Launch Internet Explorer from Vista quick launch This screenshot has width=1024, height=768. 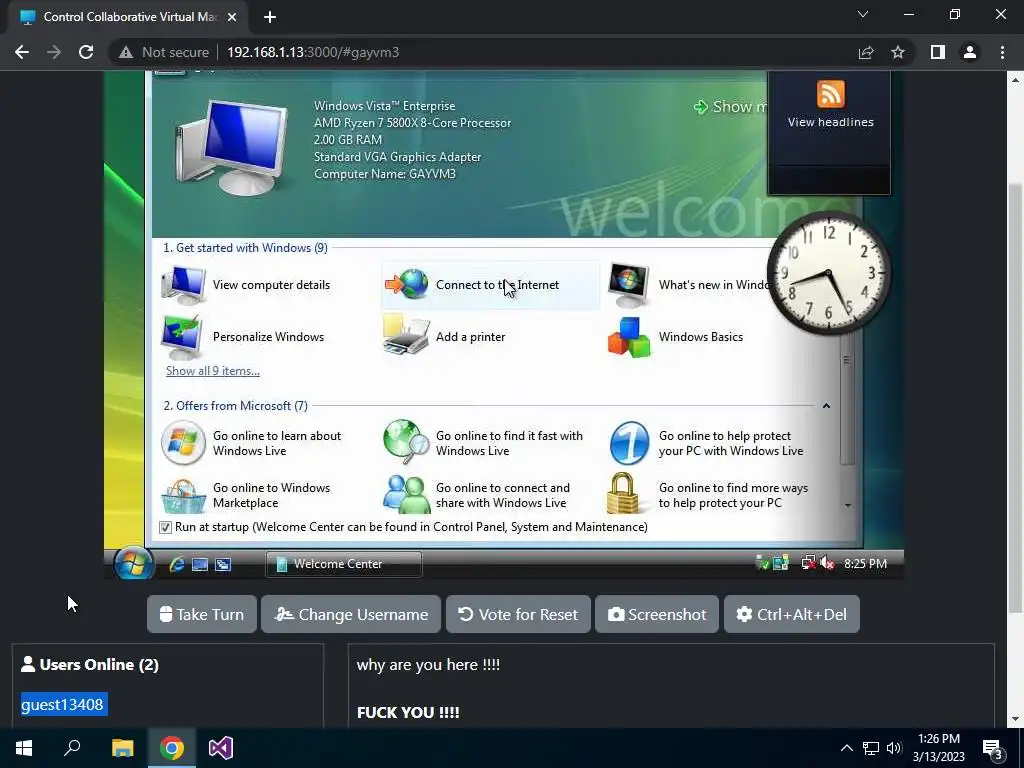point(176,564)
